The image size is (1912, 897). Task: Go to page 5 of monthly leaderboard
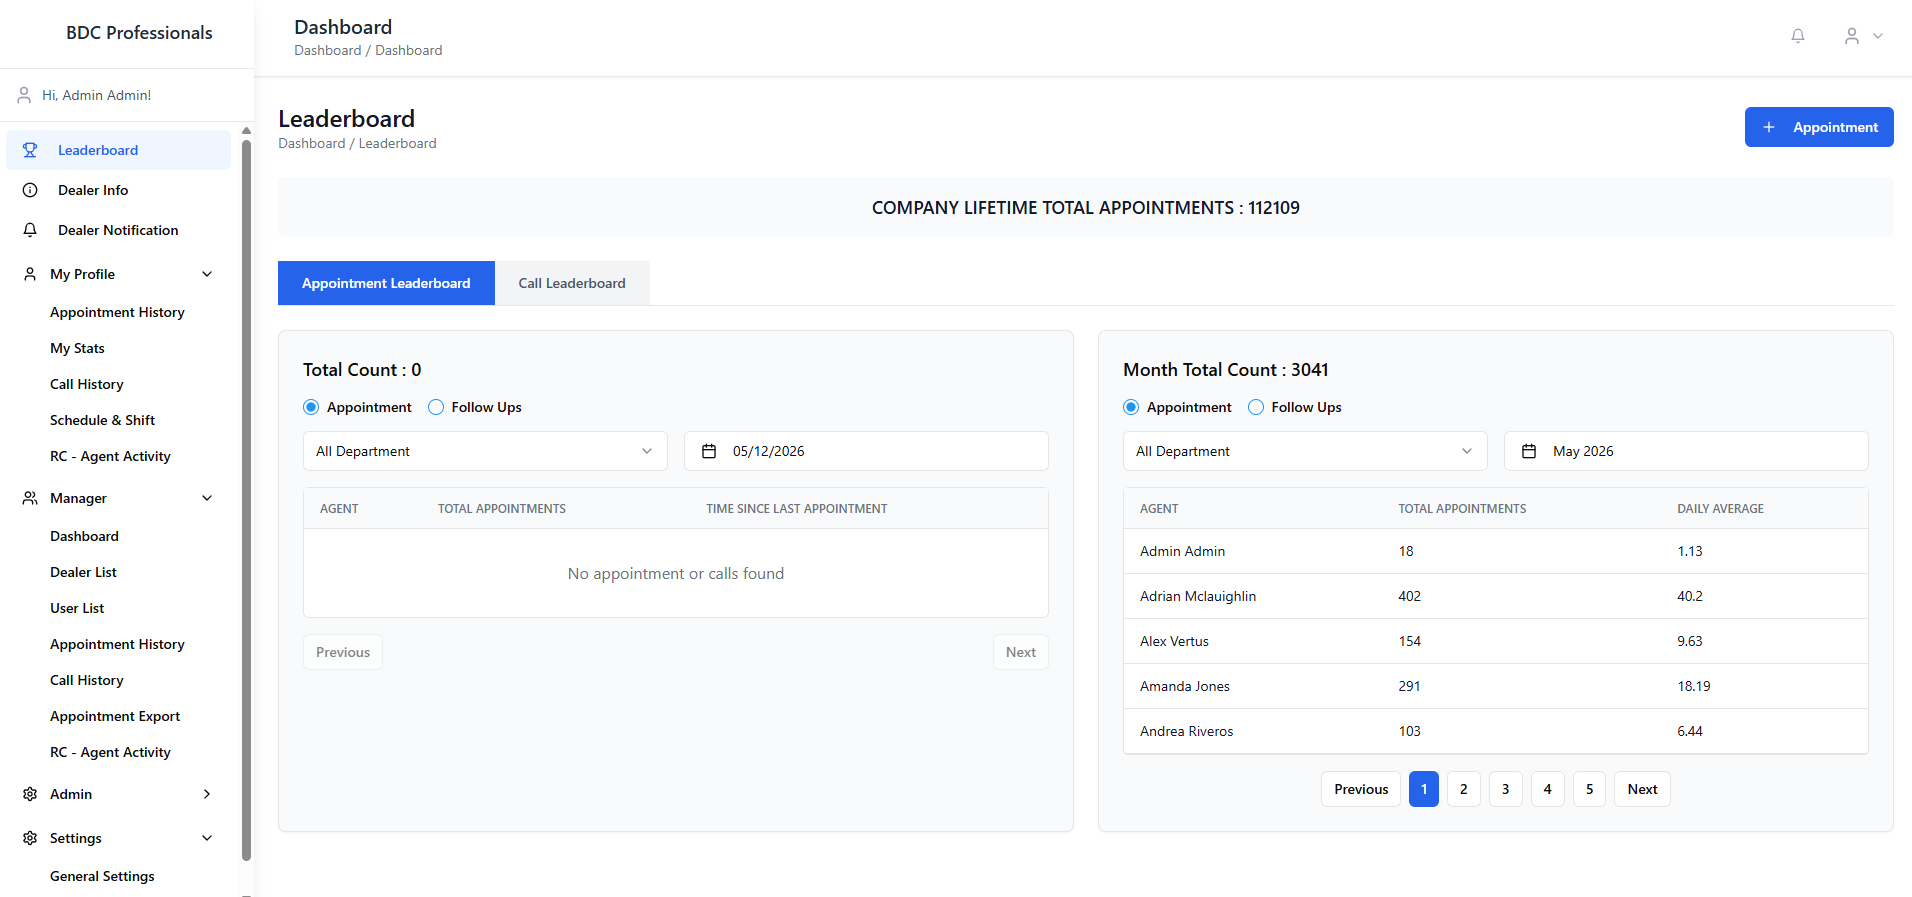(1590, 789)
